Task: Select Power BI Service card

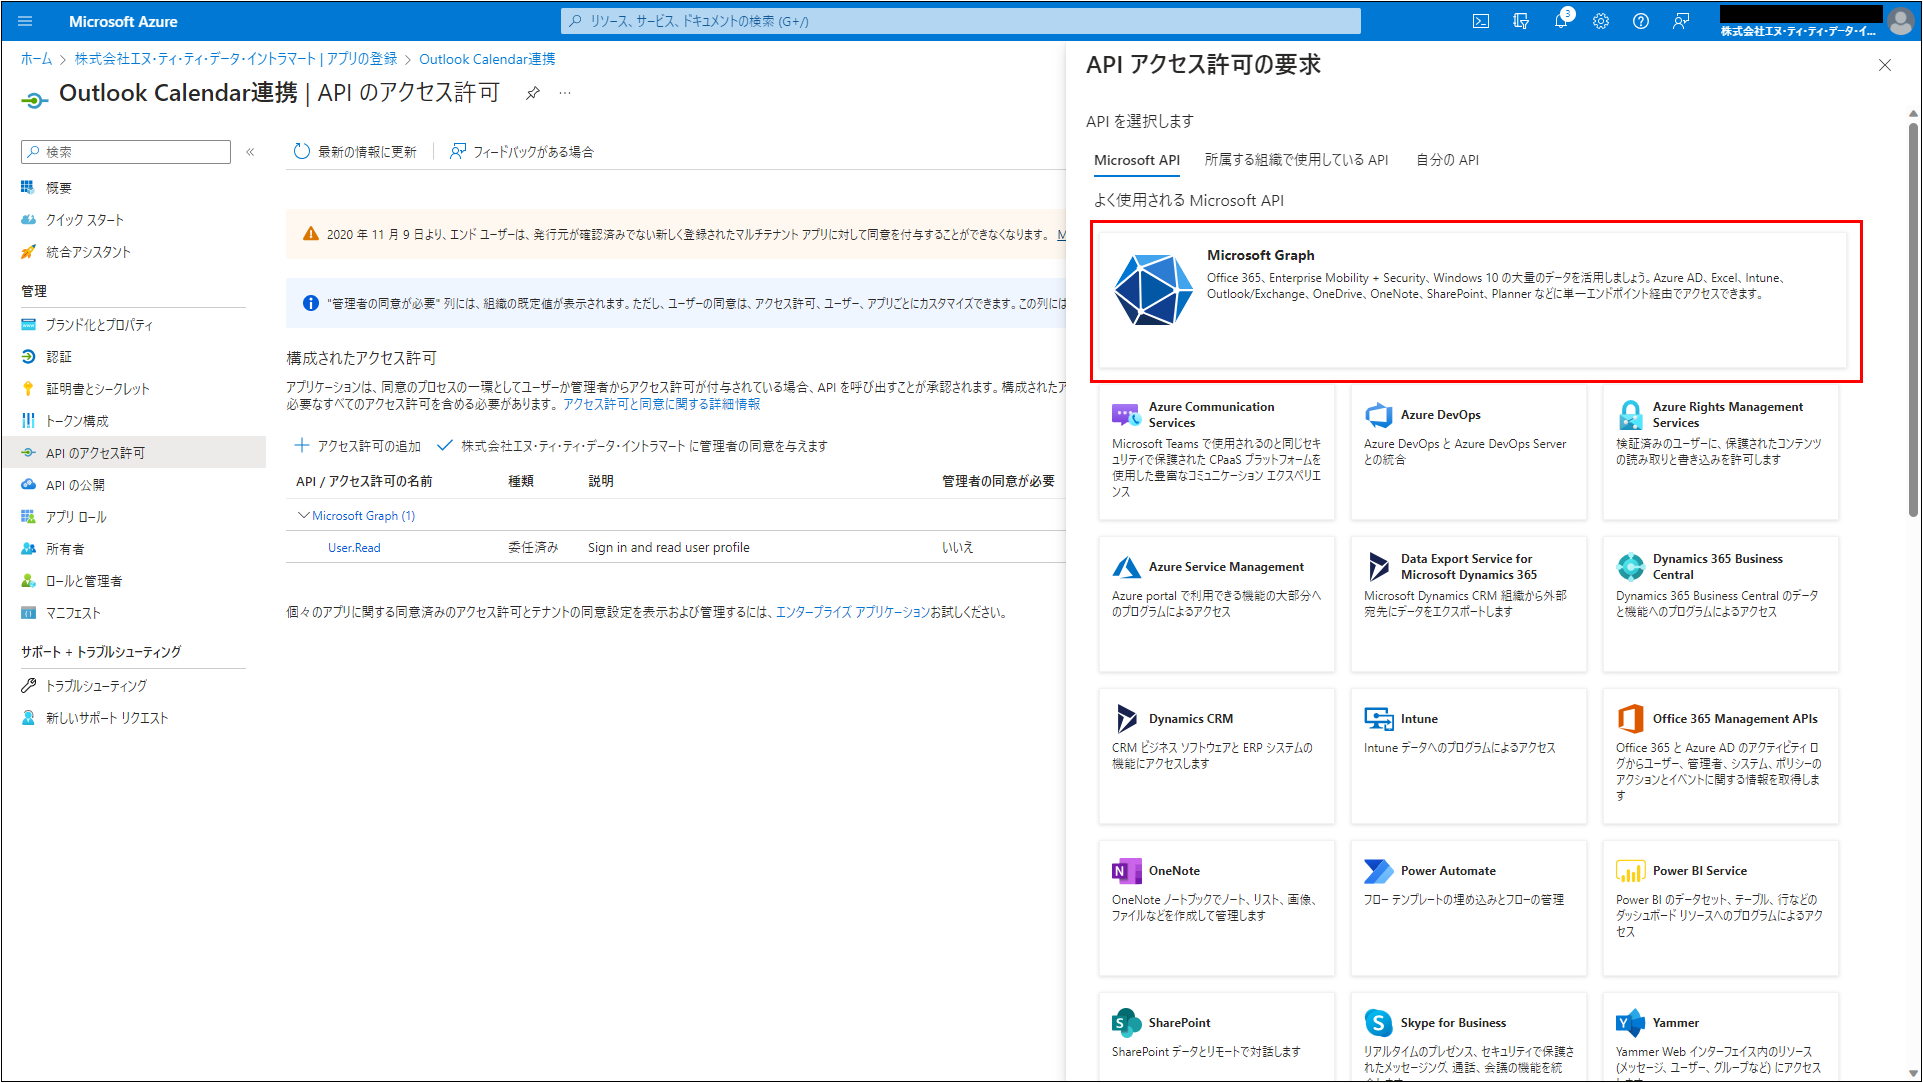Action: (x=1721, y=908)
